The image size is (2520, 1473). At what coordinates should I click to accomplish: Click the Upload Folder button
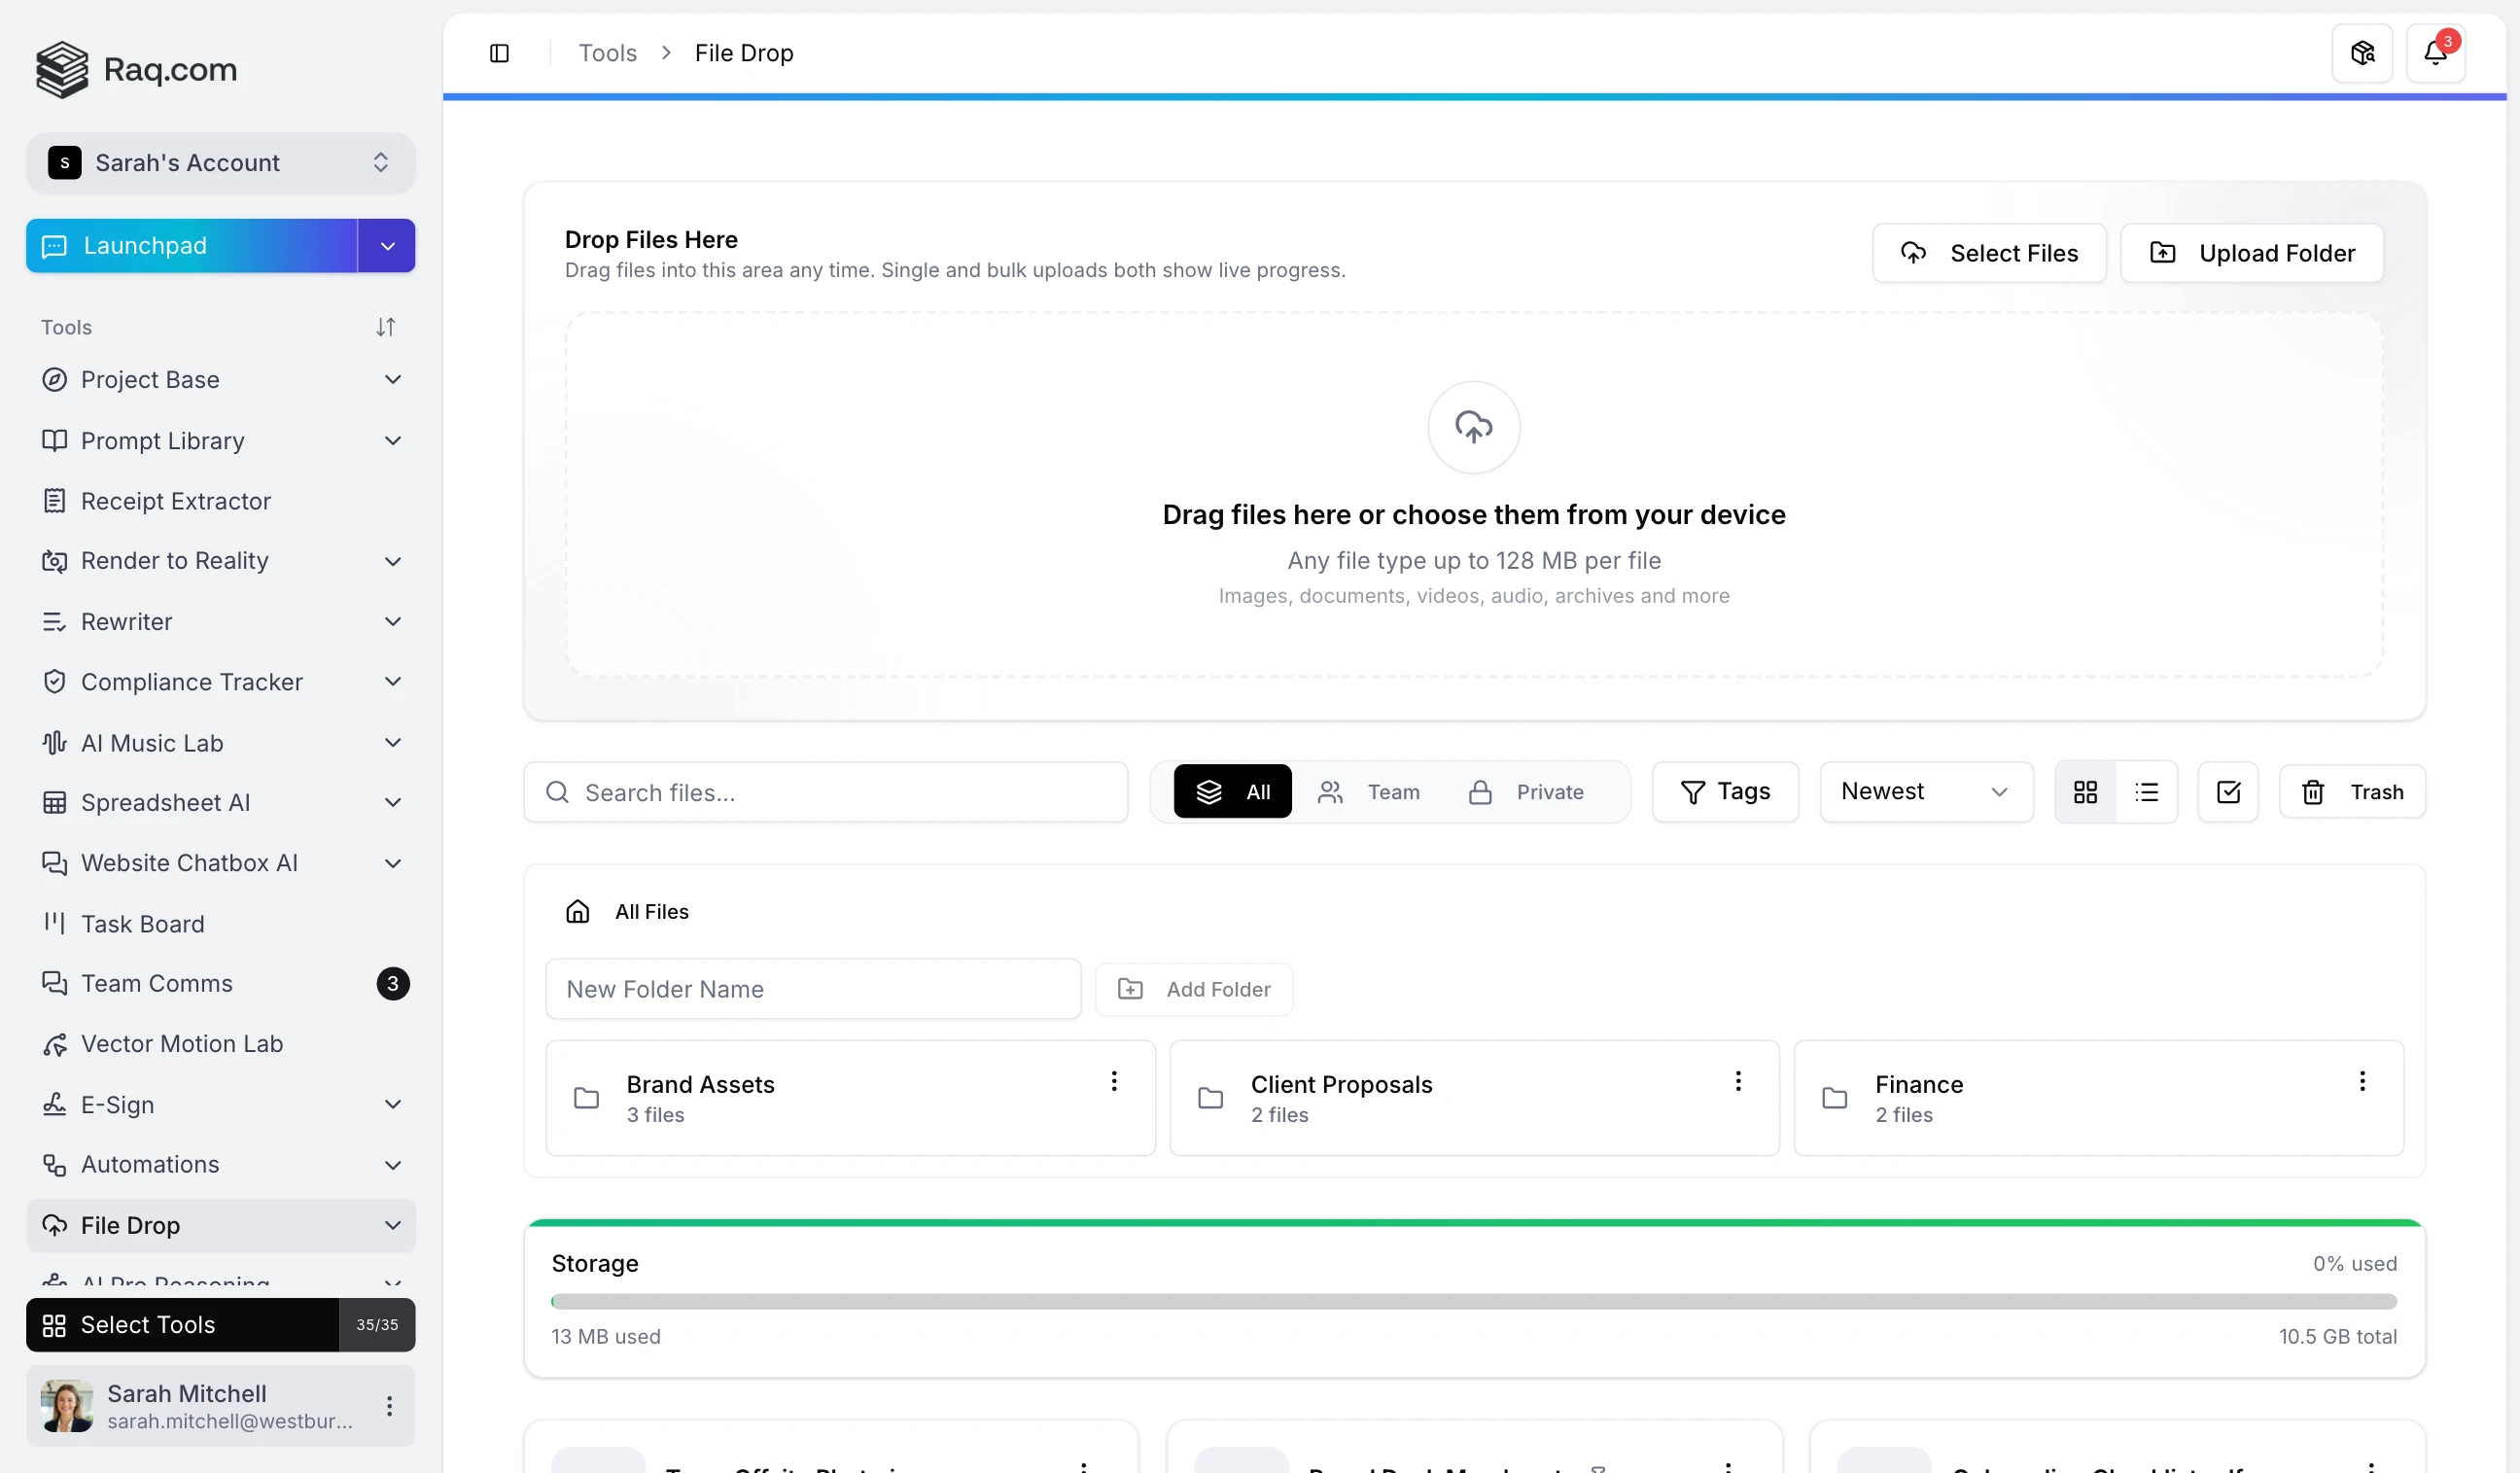tap(2251, 253)
